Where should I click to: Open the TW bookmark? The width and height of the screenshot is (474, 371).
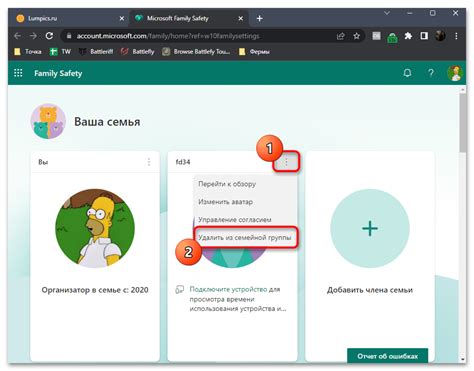tap(60, 52)
